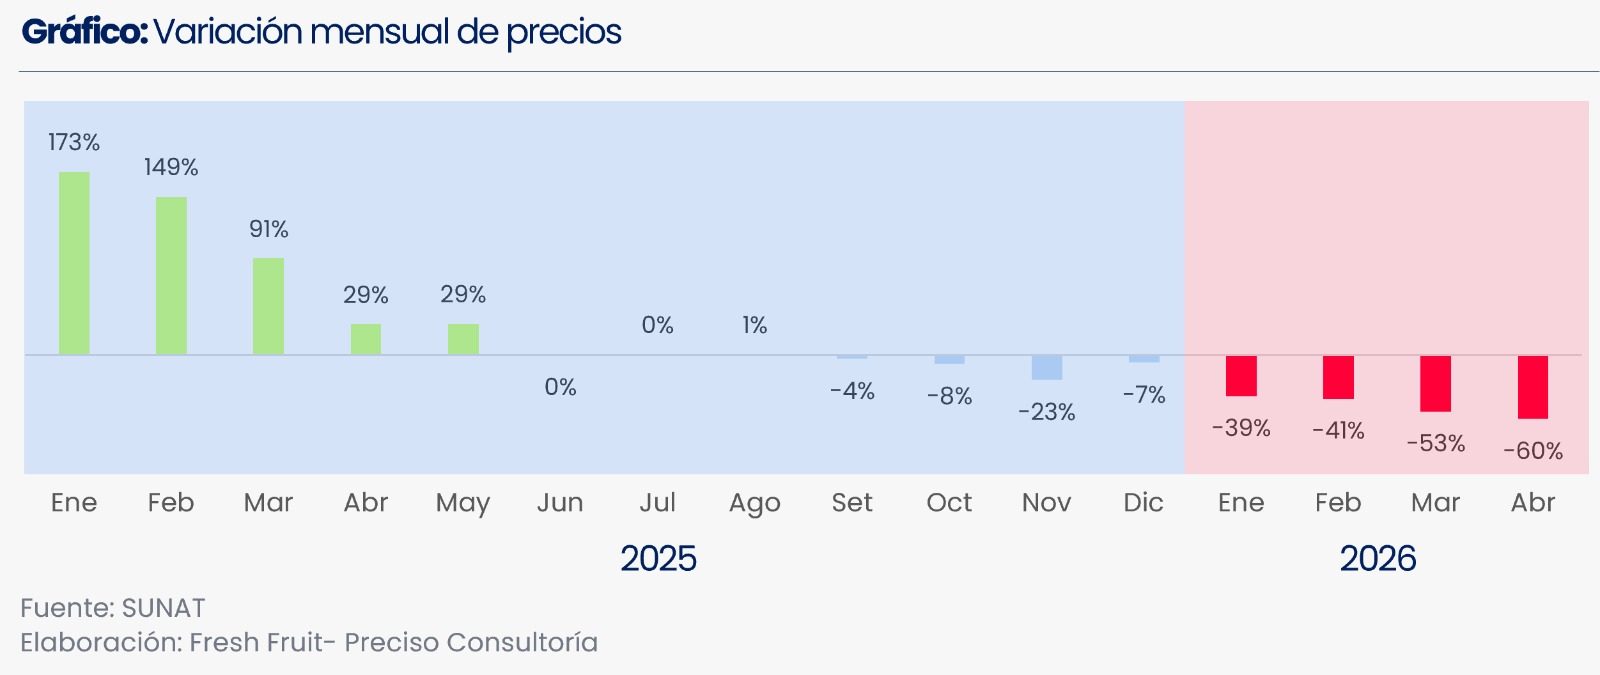Click the green 91% bar for Mar
The width and height of the screenshot is (1600, 675).
268,306
